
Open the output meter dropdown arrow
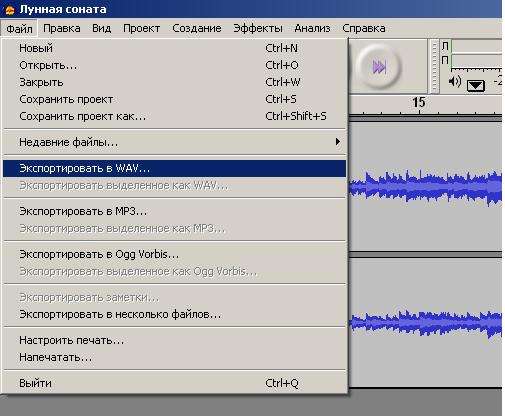[476, 85]
